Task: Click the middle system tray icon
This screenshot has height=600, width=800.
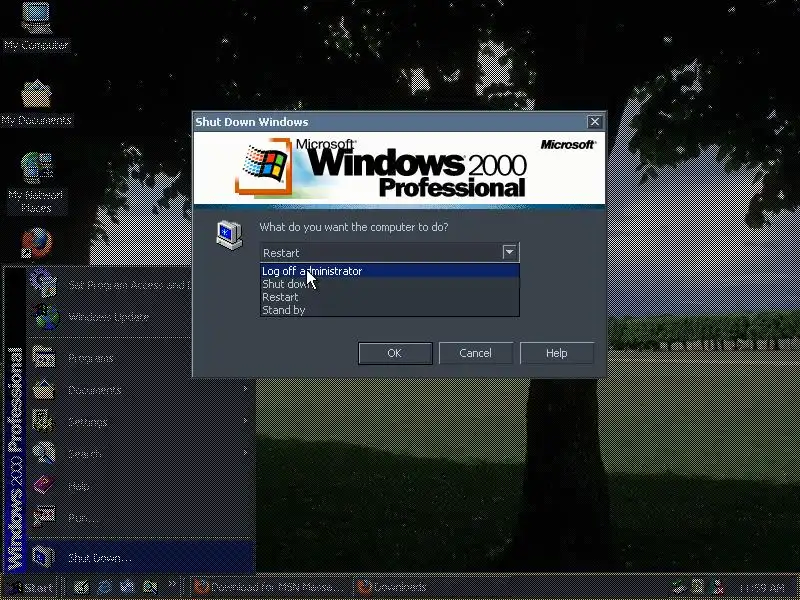Action: (x=697, y=587)
